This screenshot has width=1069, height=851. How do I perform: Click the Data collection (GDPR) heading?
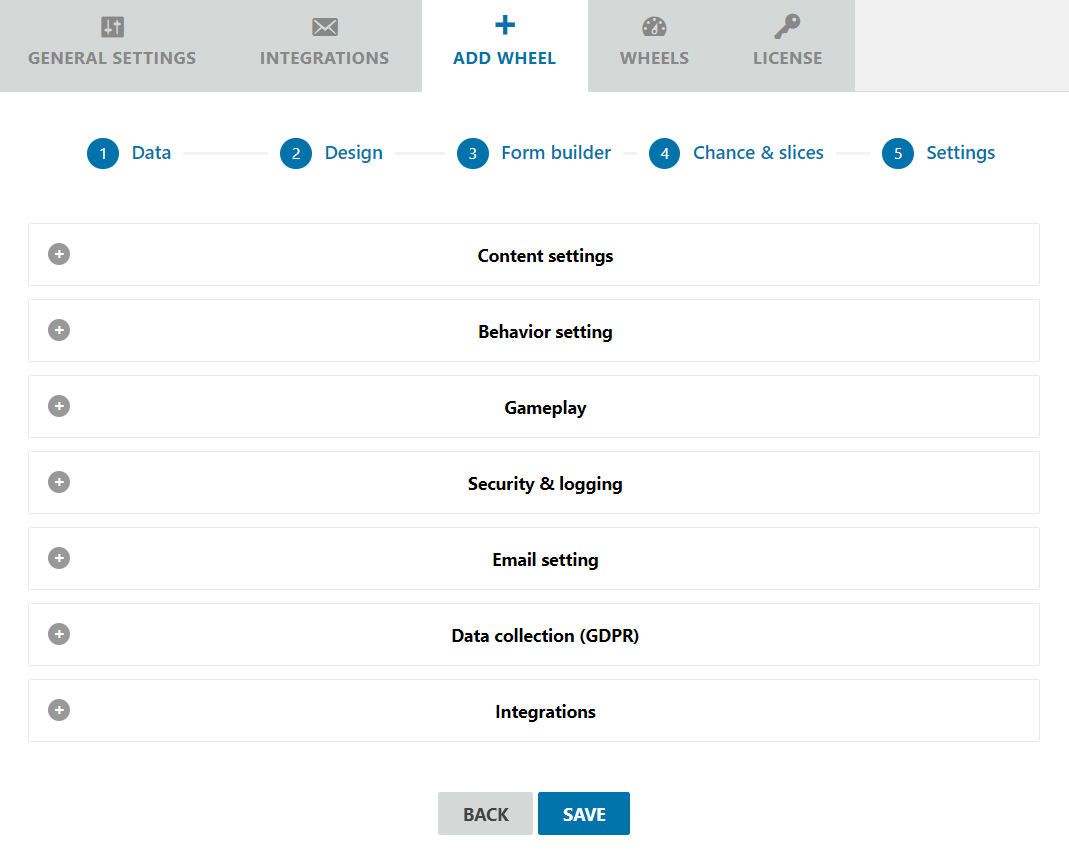tap(545, 636)
